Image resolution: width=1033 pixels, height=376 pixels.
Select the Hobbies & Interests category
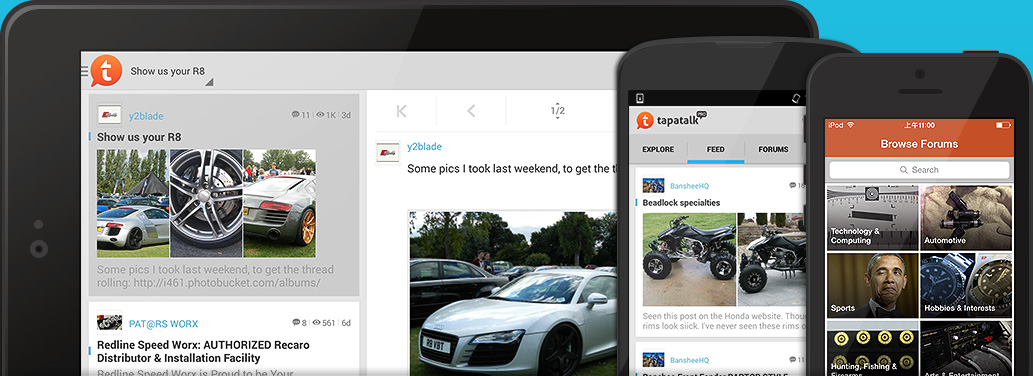tap(966, 285)
